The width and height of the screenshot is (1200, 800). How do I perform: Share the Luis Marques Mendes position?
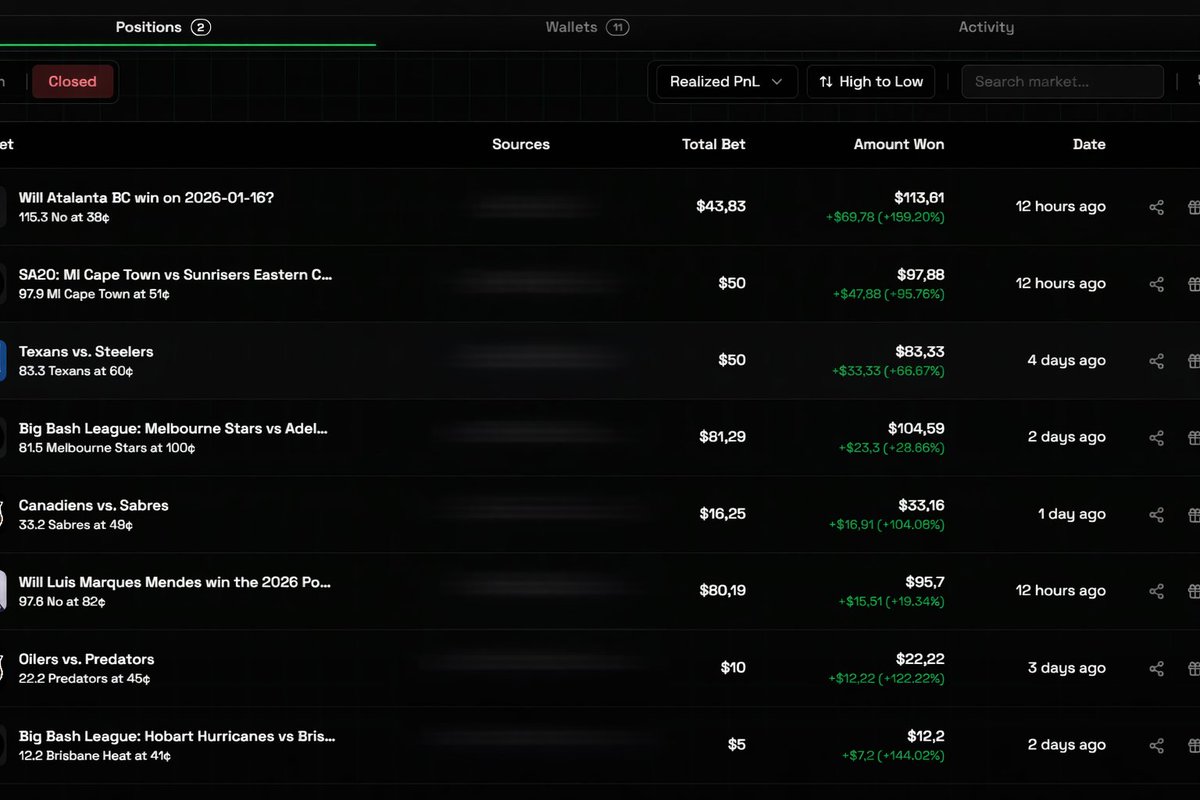click(x=1156, y=591)
